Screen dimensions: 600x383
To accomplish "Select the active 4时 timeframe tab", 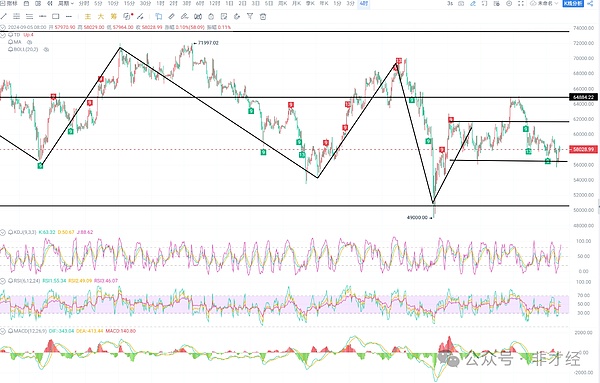I will click(364, 3).
